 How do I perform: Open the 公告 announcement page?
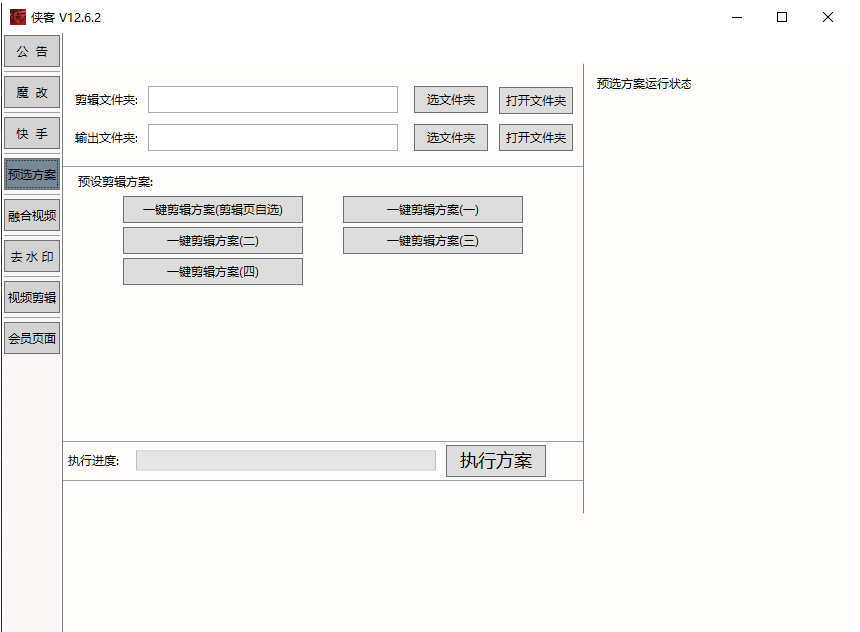[31, 51]
